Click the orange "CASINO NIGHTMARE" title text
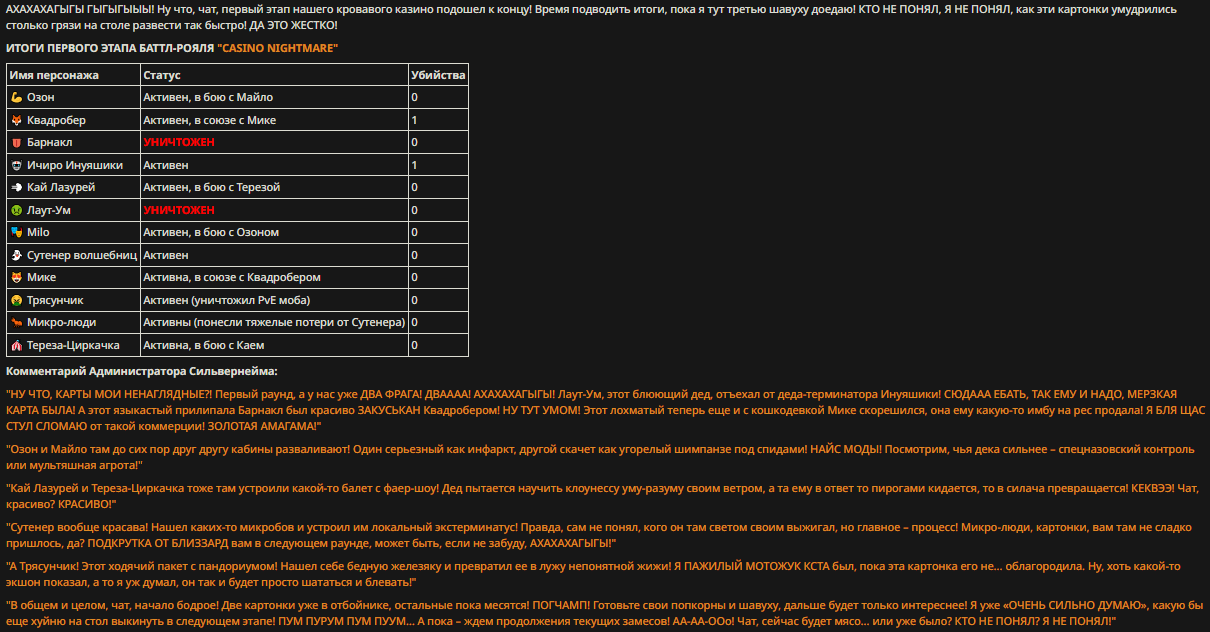1210x632 pixels. pyautogui.click(x=277, y=48)
